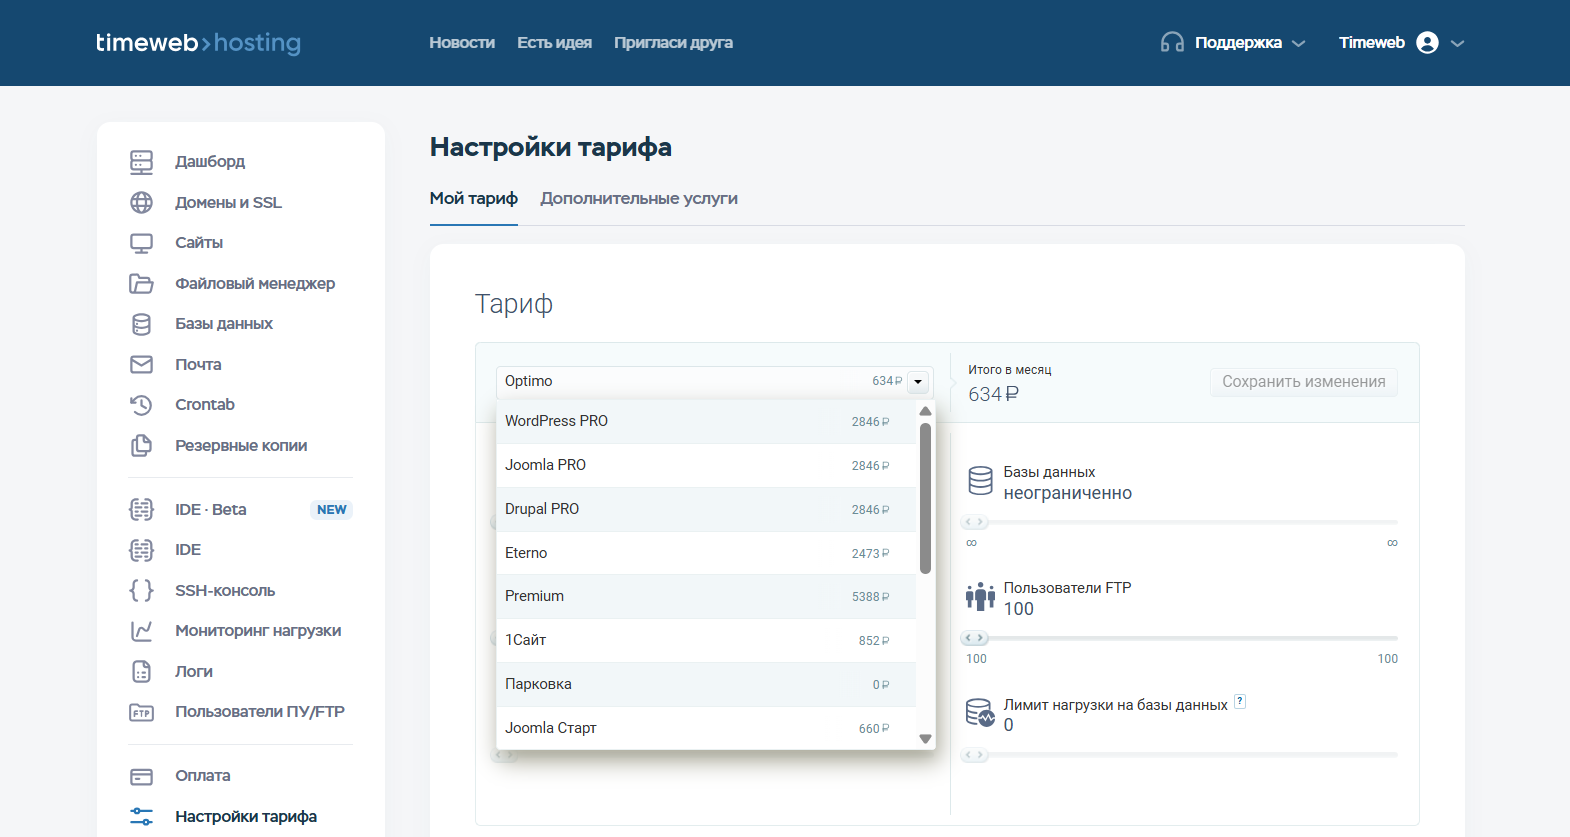Viewport: 1570px width, 837px height.
Task: Click the chart icon for Мониторинг нагрузки
Action: point(142,631)
